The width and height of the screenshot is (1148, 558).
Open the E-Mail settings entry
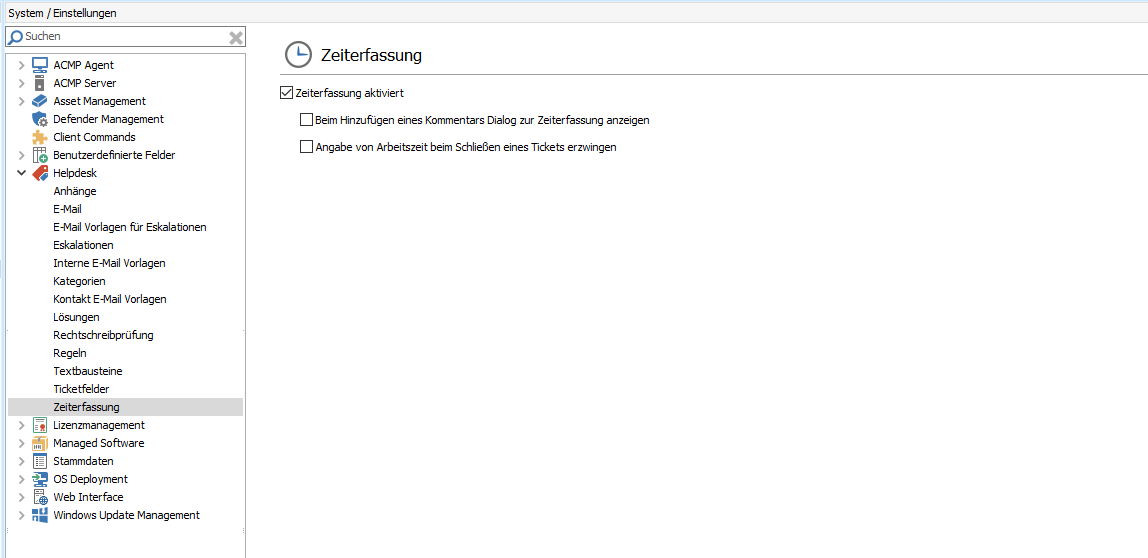pos(67,209)
